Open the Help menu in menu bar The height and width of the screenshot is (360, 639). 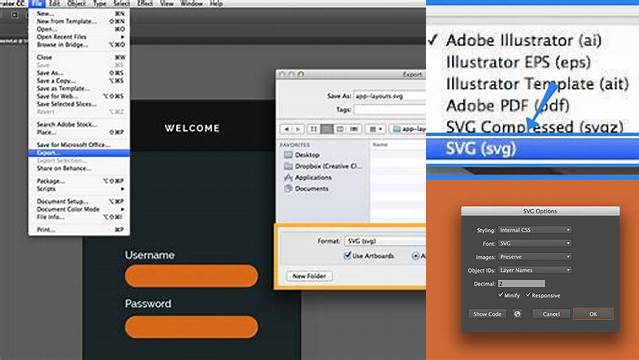coord(216,4)
